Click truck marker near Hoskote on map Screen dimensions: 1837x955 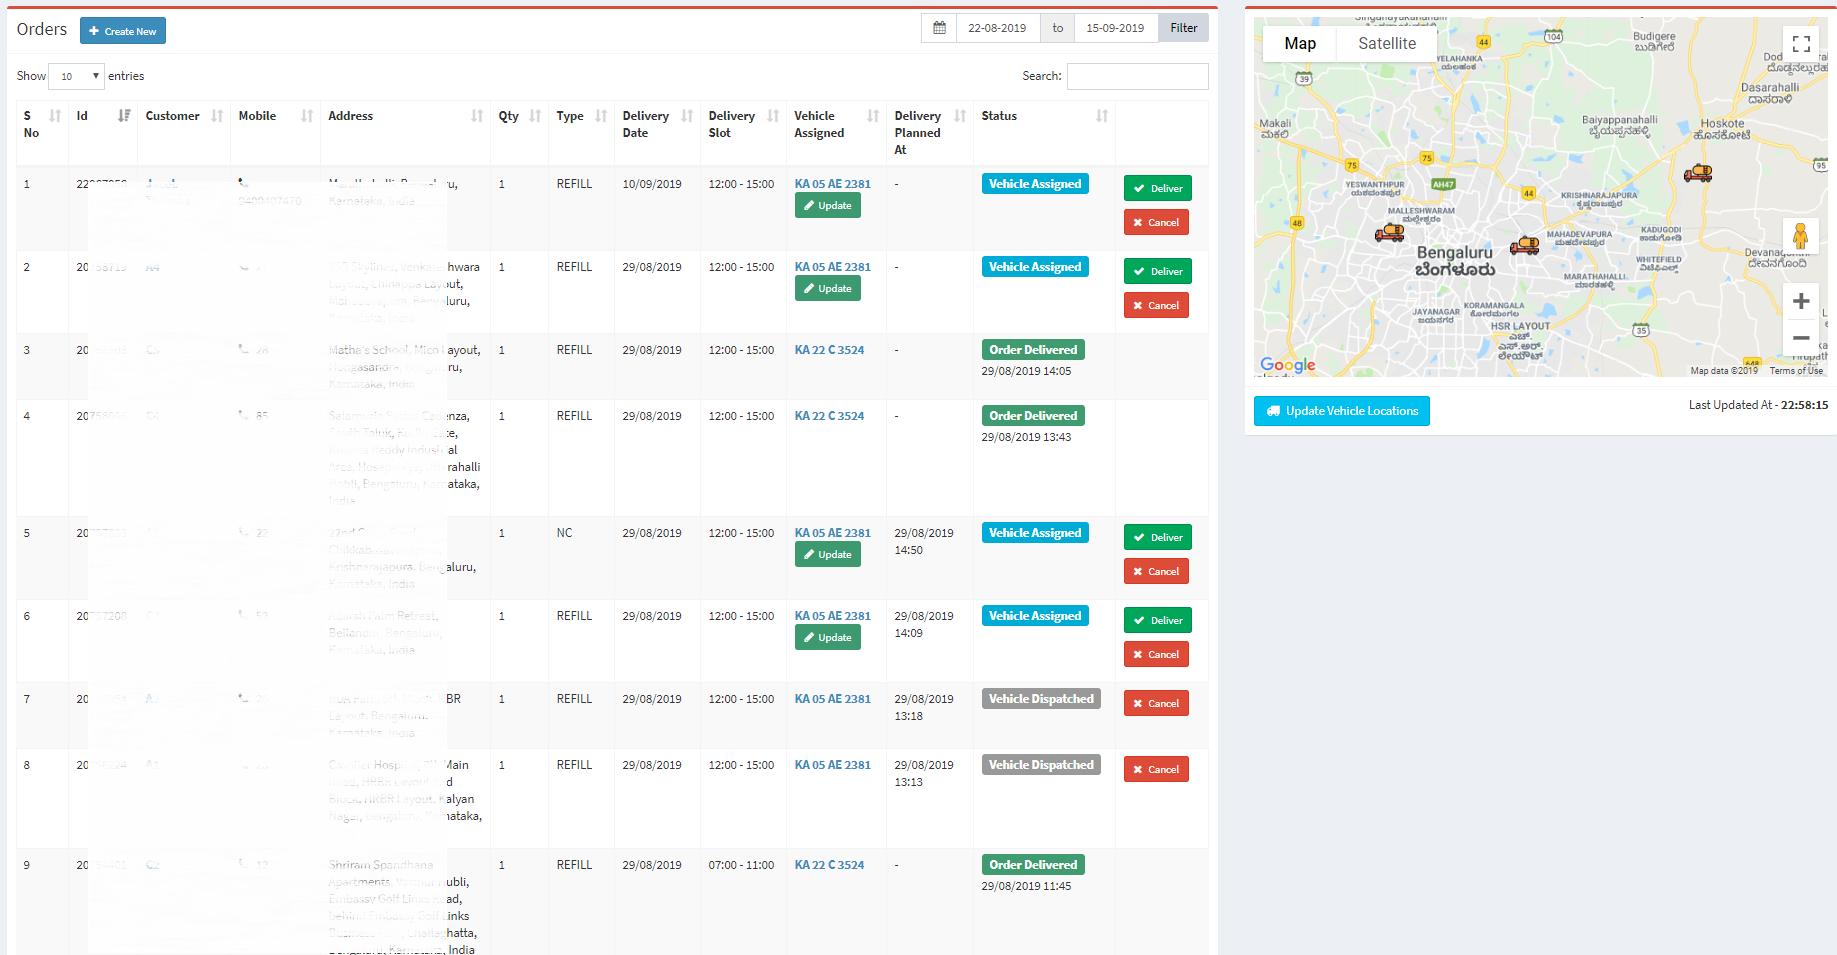tap(1698, 173)
